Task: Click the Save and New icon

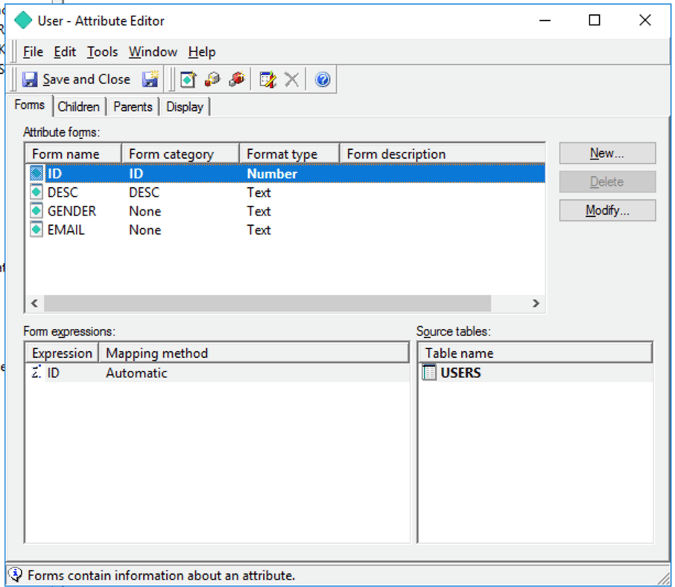Action: tap(150, 79)
